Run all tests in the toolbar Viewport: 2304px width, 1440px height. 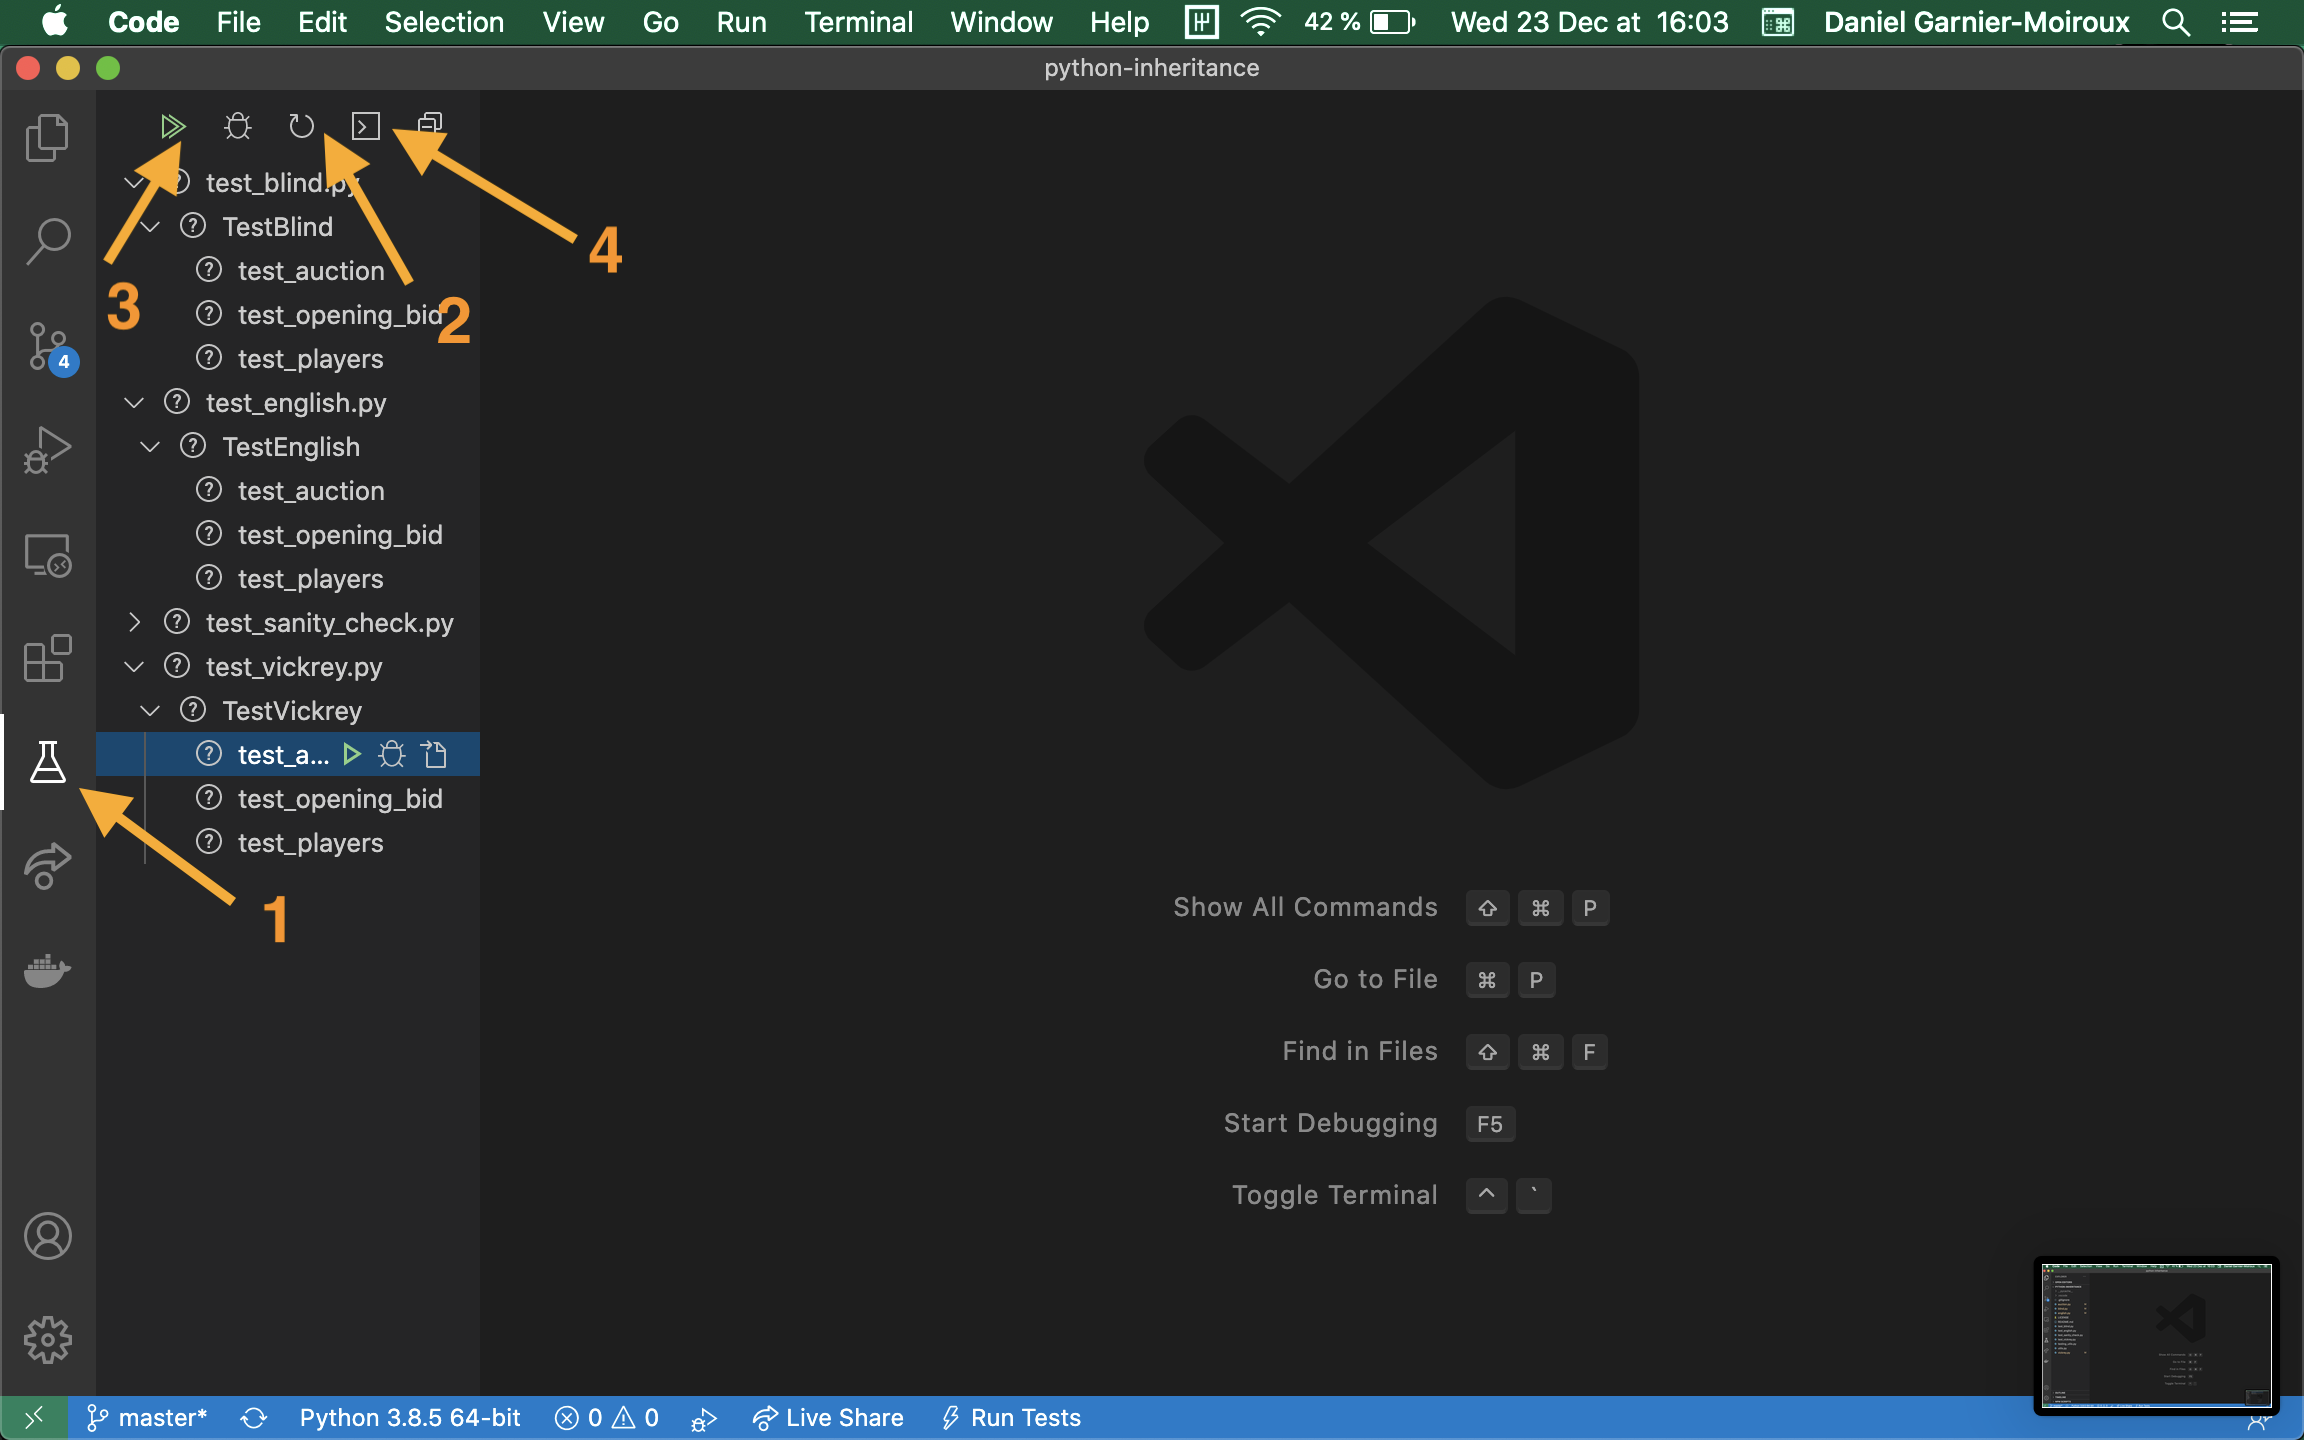click(172, 126)
